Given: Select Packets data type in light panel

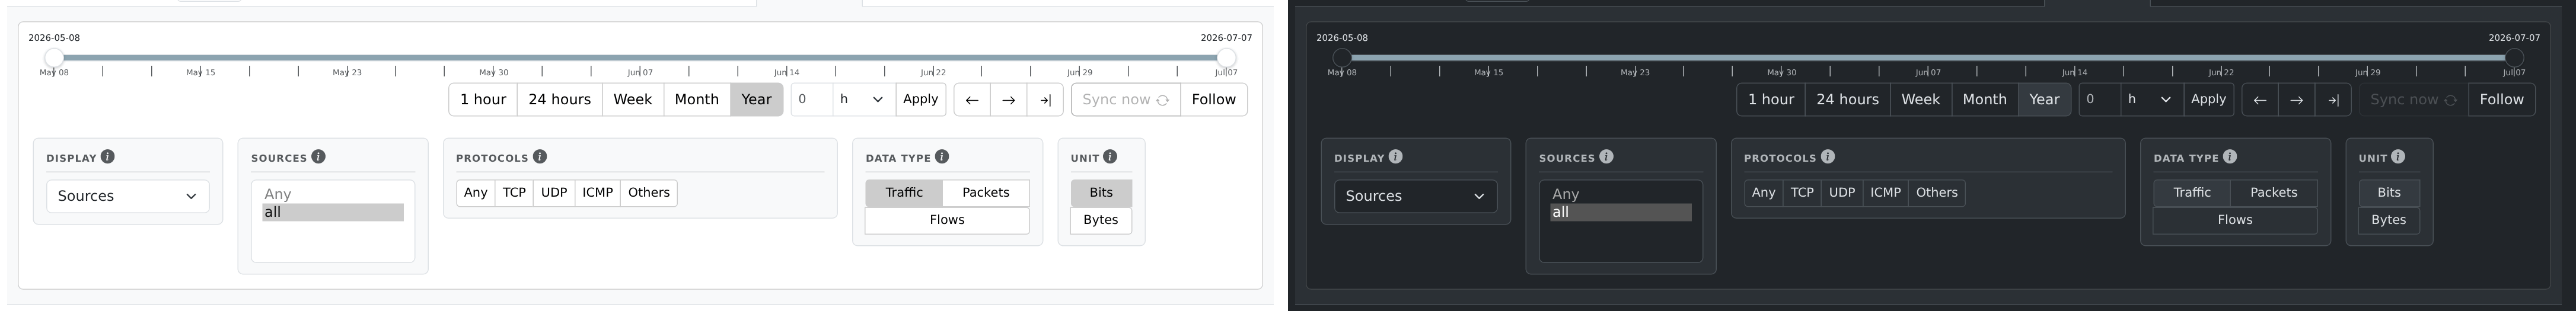Looking at the screenshot, I should tap(985, 193).
